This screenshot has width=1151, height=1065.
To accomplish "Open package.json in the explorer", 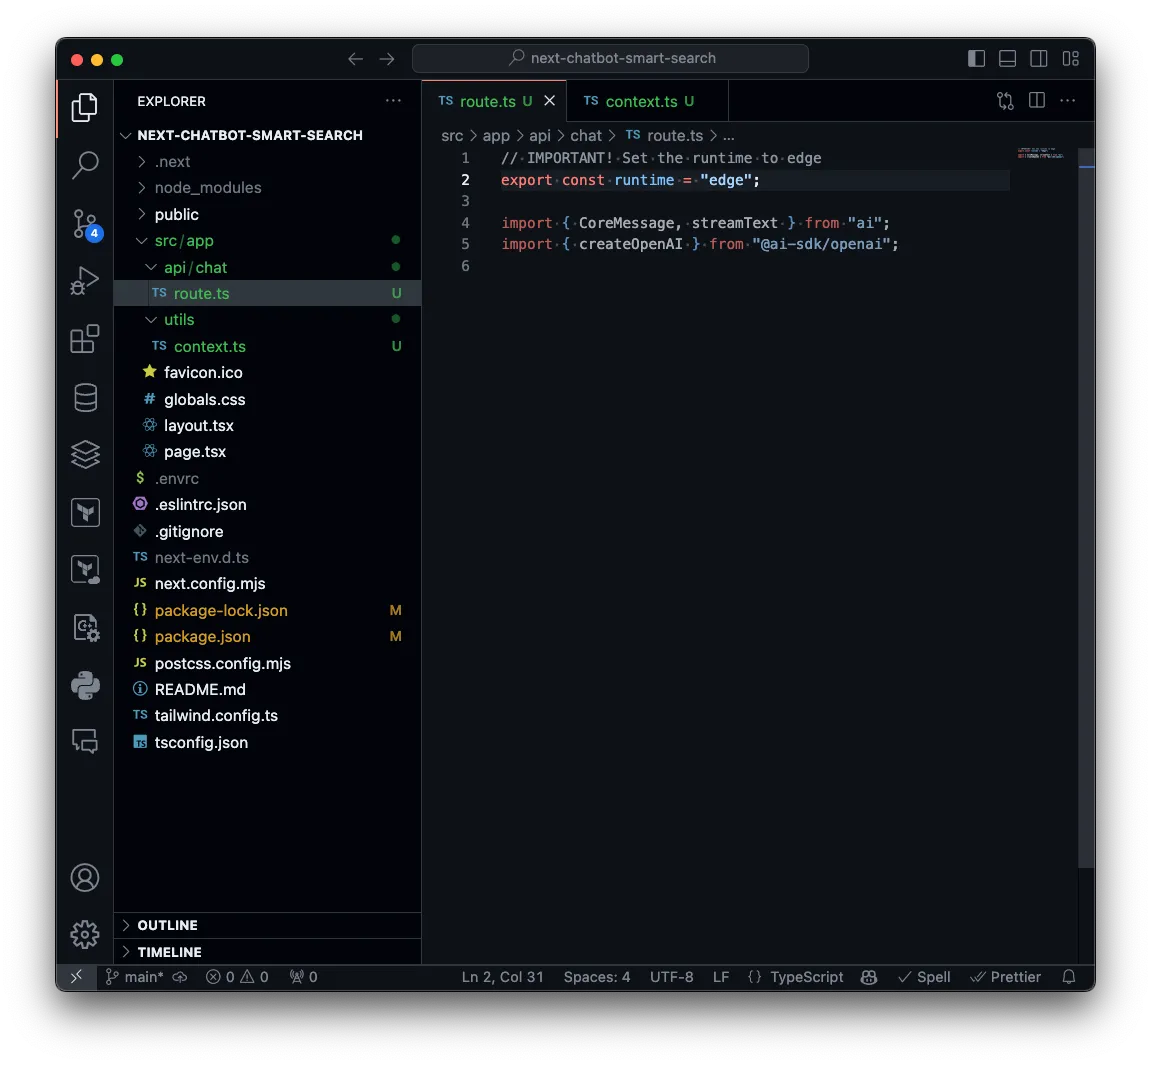I will (268, 636).
